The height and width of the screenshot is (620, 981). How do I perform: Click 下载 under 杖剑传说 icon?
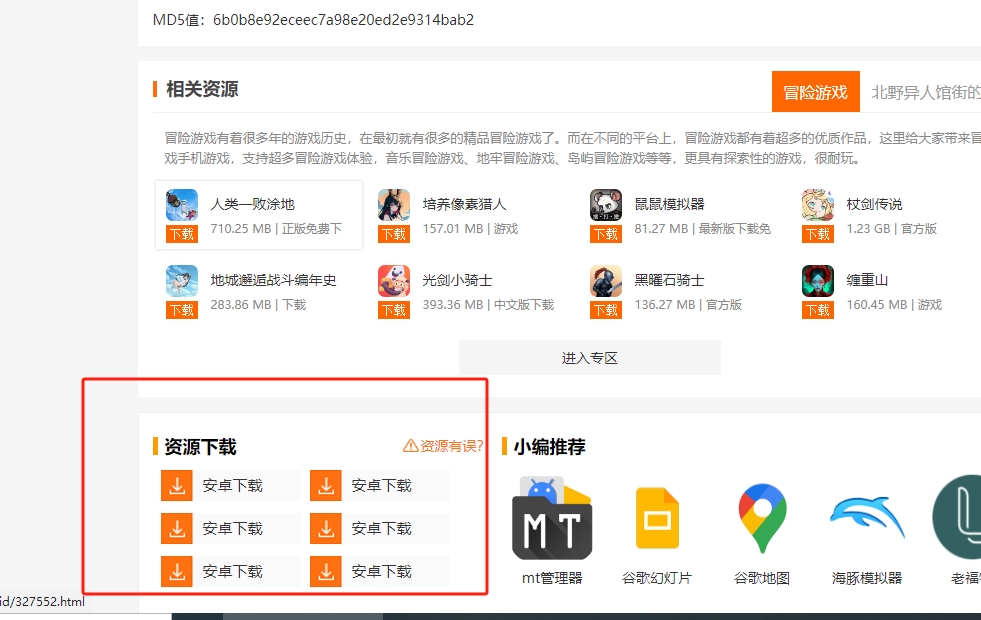818,234
